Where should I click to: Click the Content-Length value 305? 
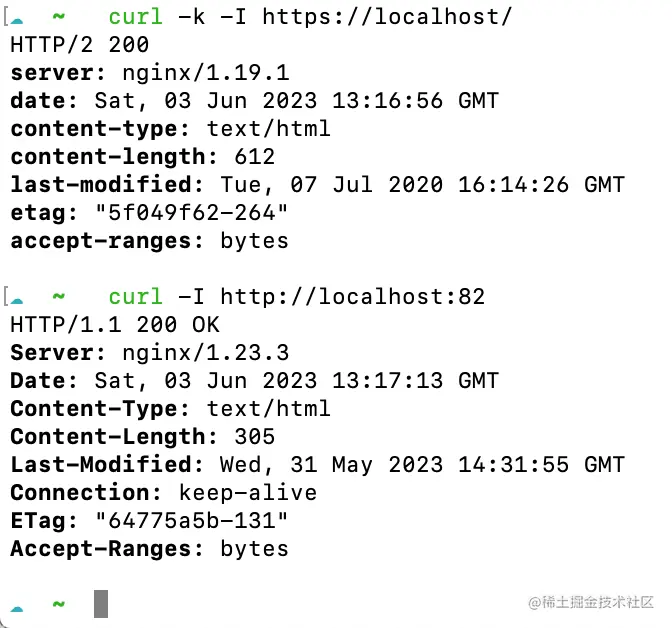coord(254,437)
